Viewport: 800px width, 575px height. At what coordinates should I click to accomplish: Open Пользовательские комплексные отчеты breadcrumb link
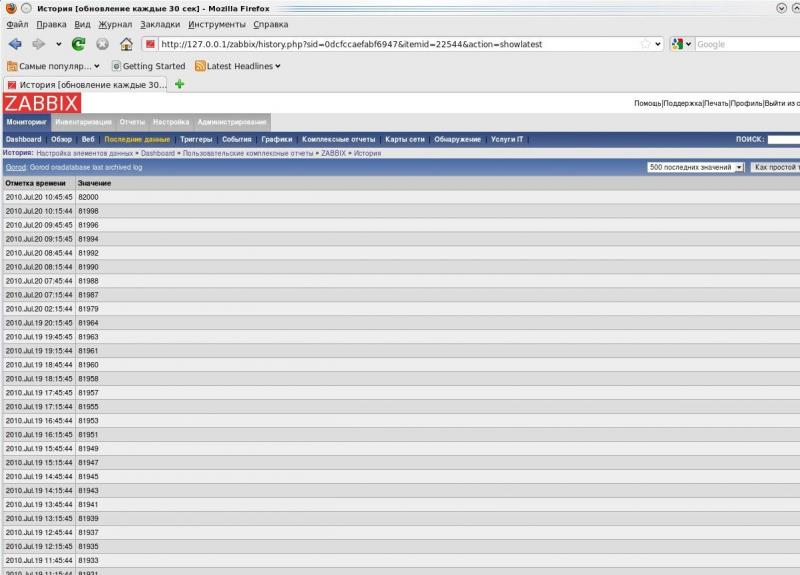click(x=248, y=153)
